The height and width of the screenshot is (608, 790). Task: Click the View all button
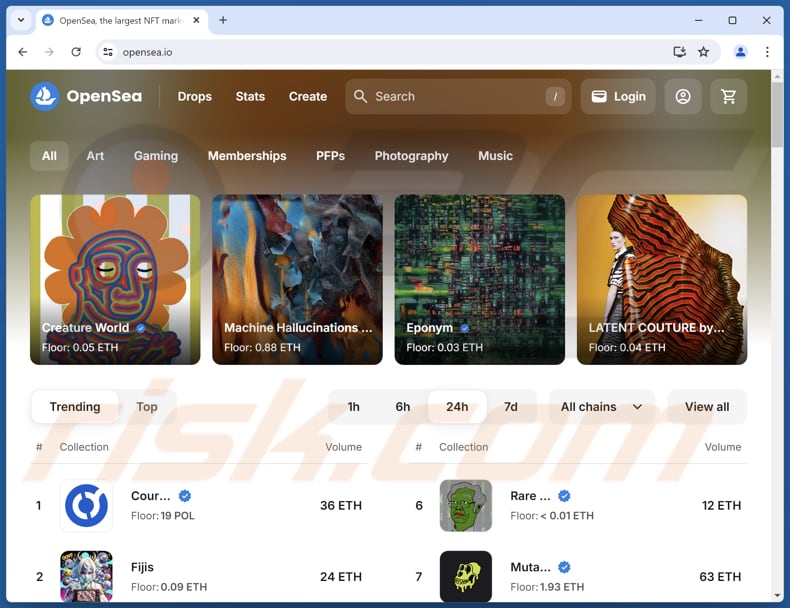707,407
